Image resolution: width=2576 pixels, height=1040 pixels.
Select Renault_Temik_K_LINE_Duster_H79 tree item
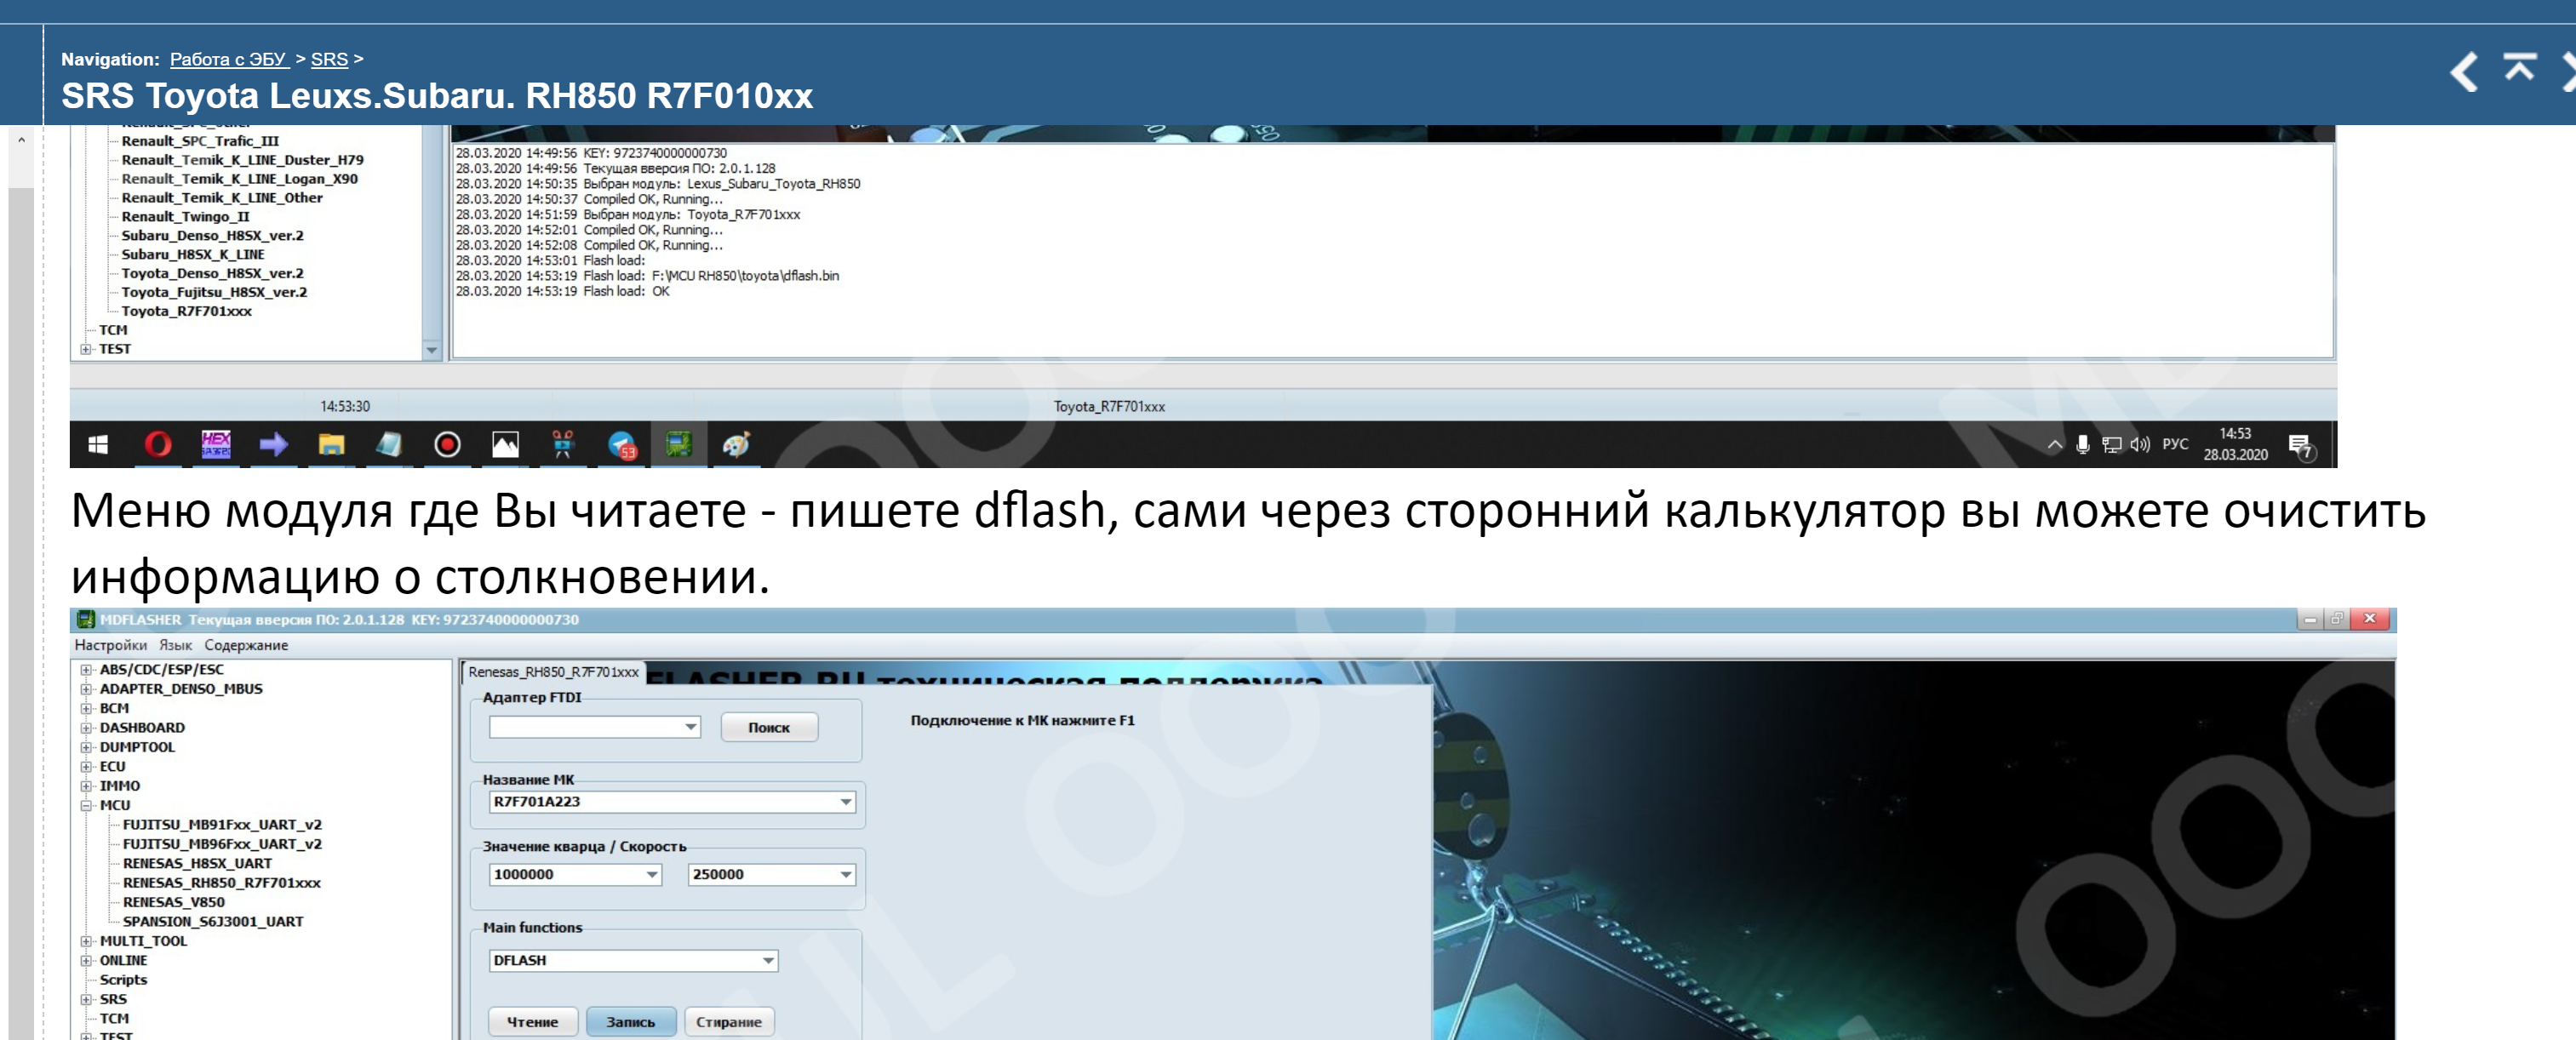[x=242, y=159]
